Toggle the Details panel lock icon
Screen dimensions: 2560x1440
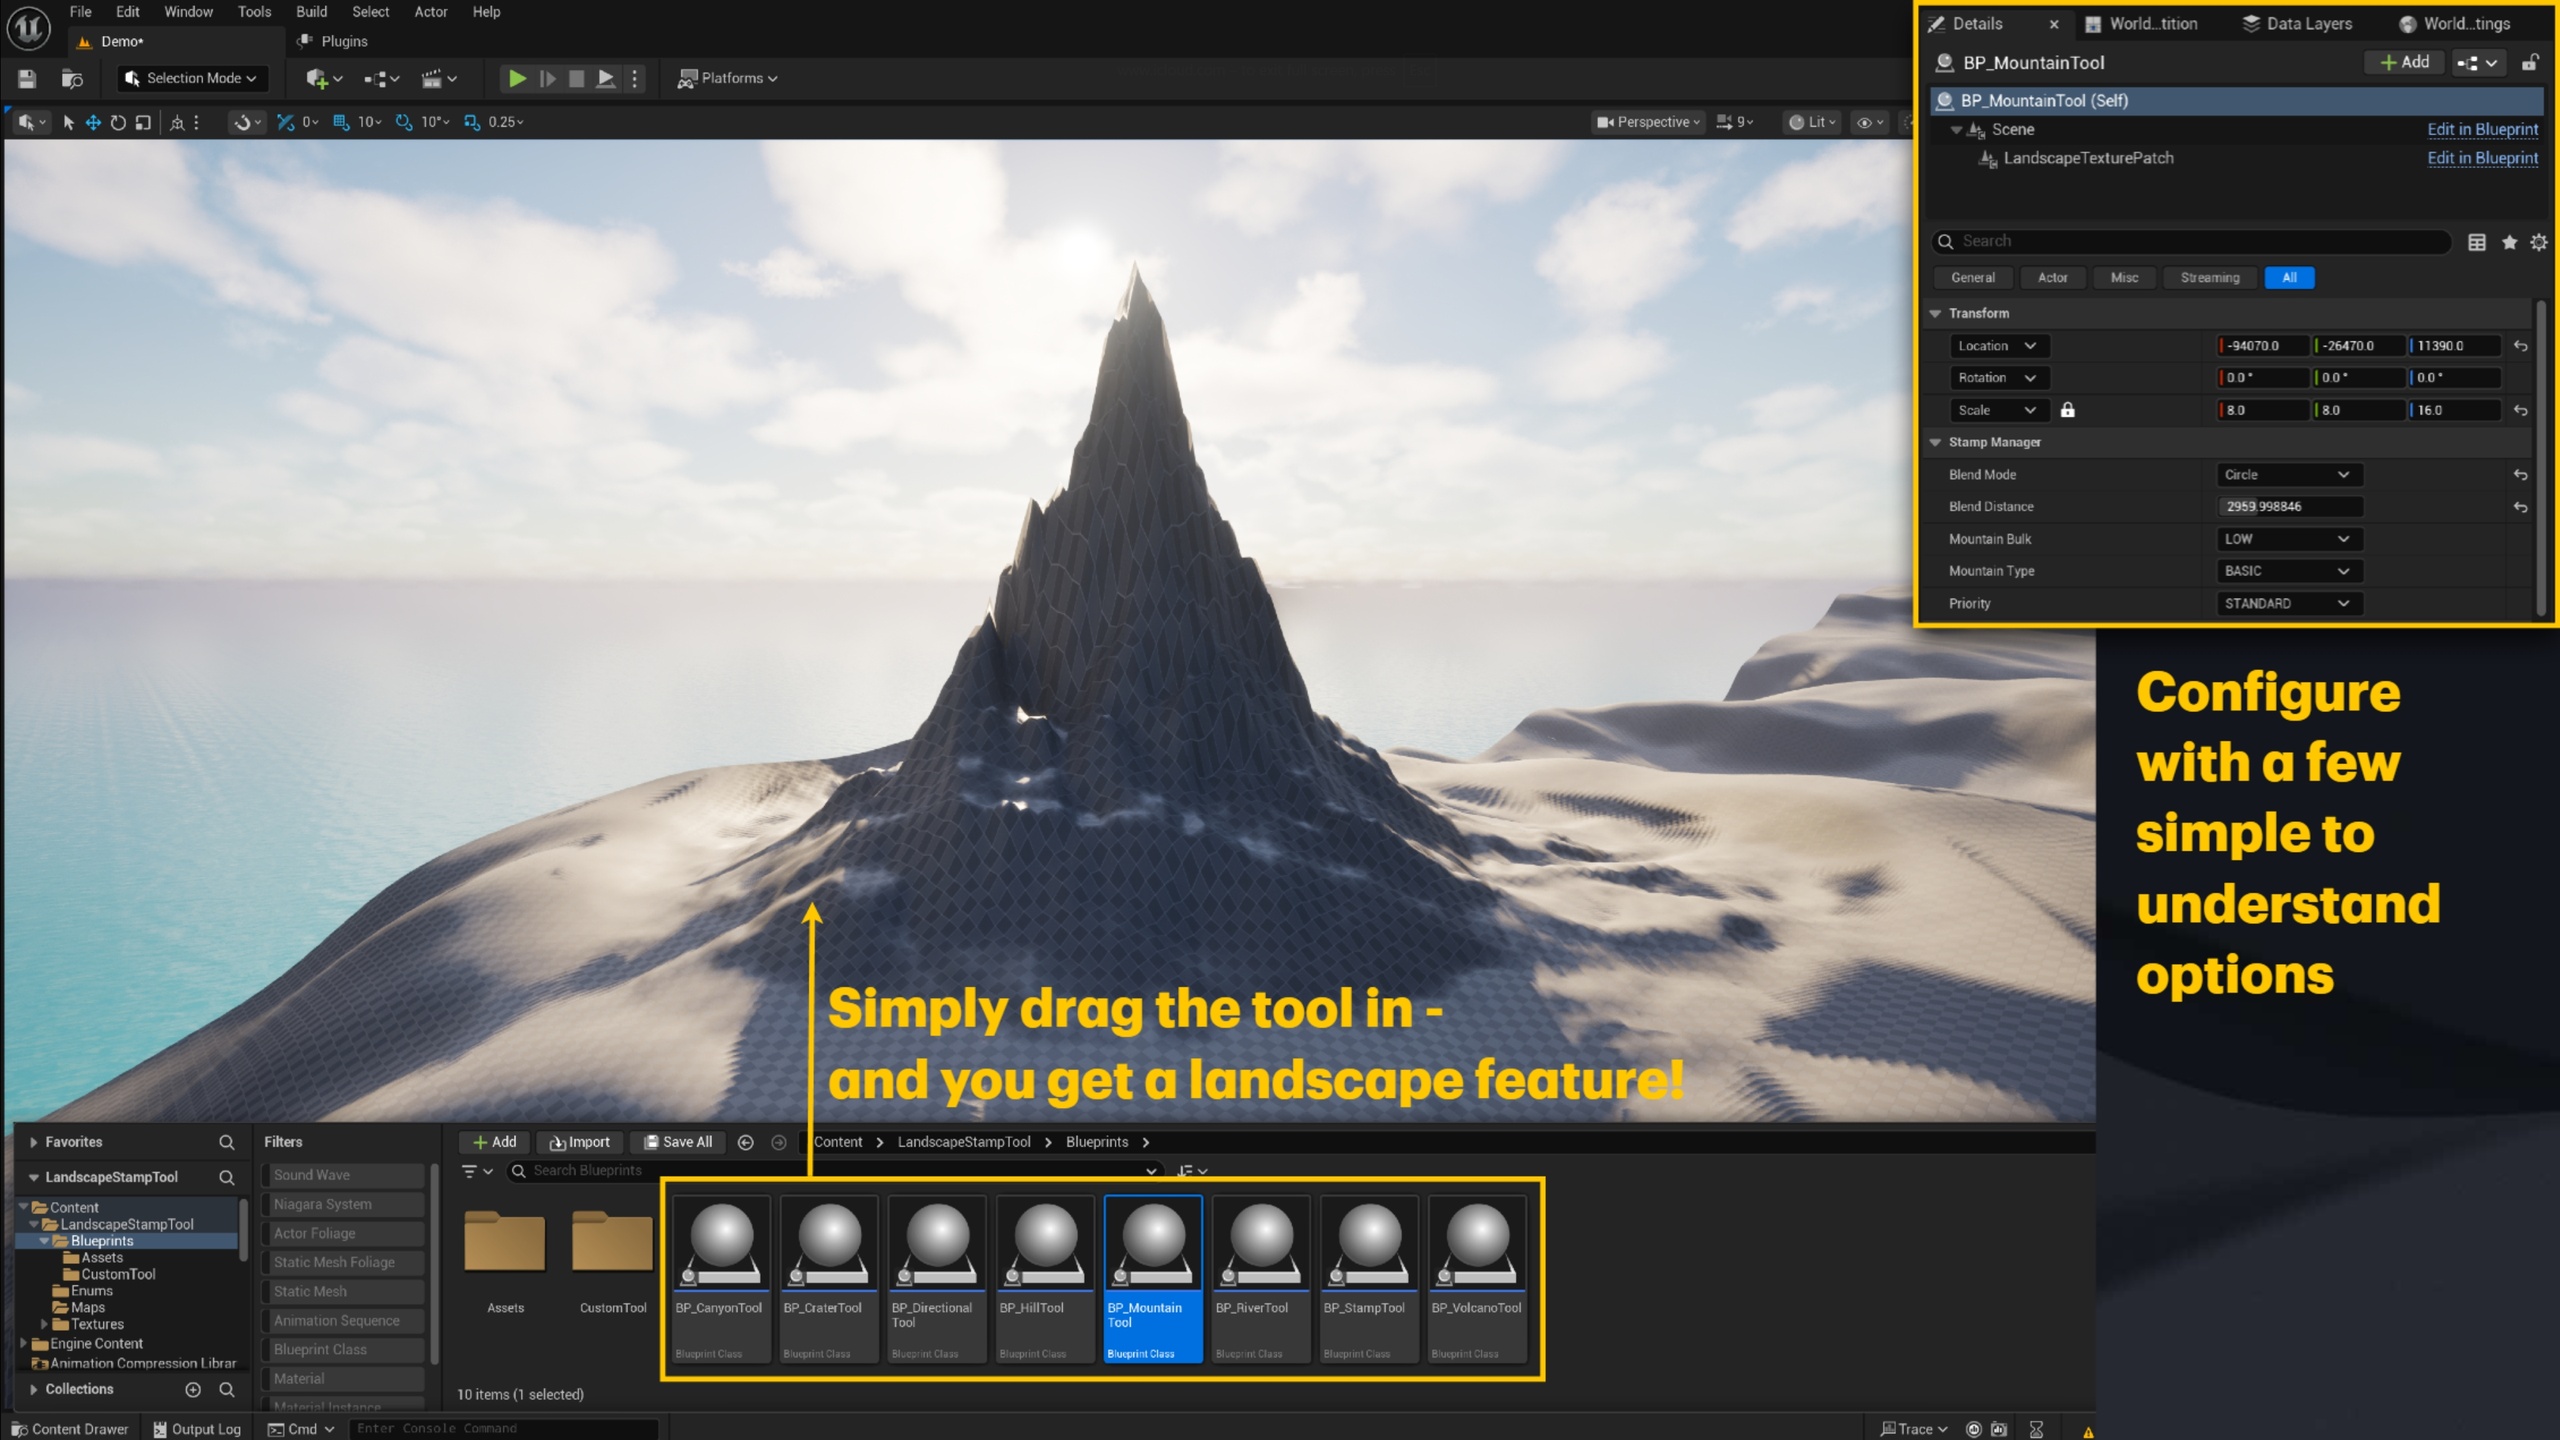click(2529, 62)
